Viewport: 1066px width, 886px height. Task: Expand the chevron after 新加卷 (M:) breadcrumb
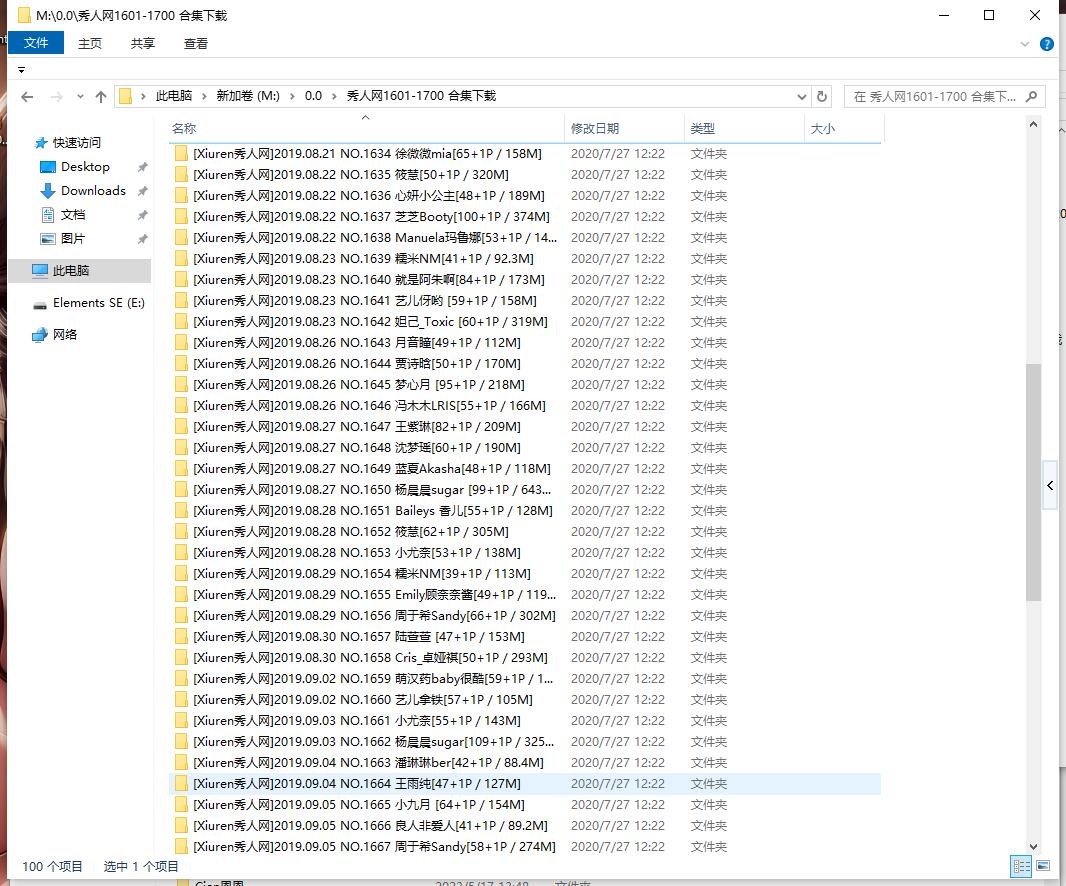tap(292, 97)
